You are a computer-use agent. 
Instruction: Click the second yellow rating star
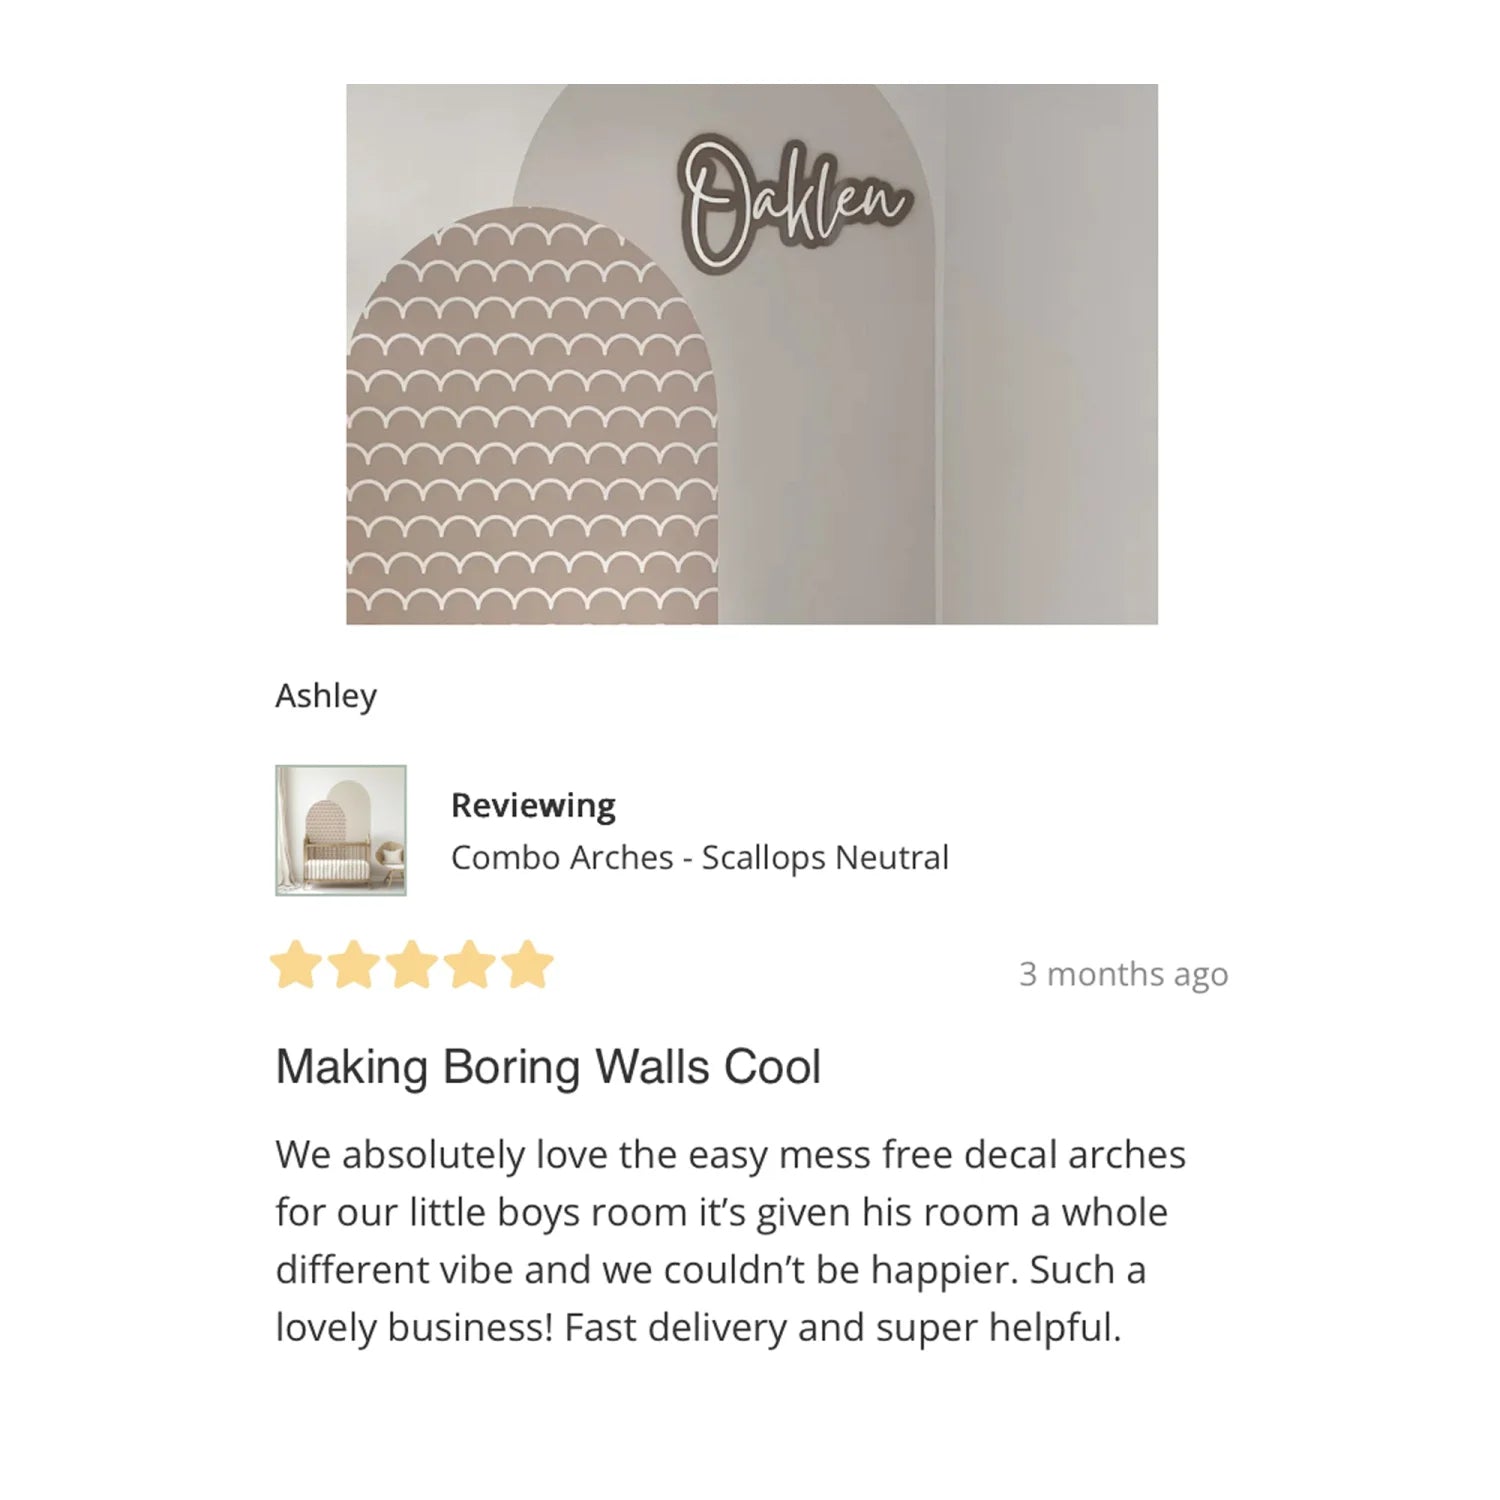pyautogui.click(x=354, y=966)
